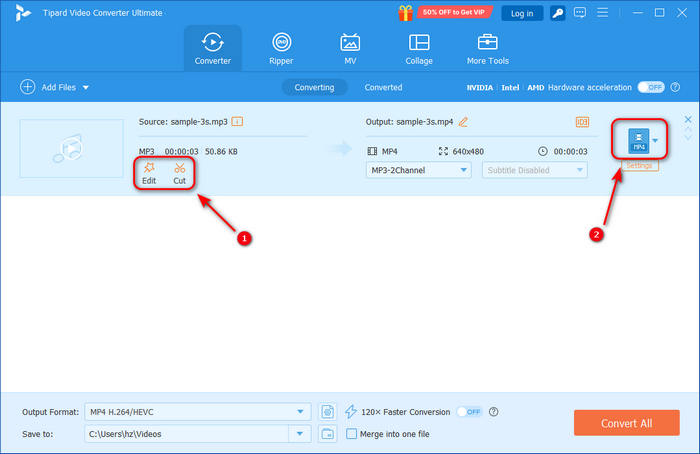Open hardware acceleration help icon
Viewport: 700px width, 454px height.
click(x=675, y=87)
